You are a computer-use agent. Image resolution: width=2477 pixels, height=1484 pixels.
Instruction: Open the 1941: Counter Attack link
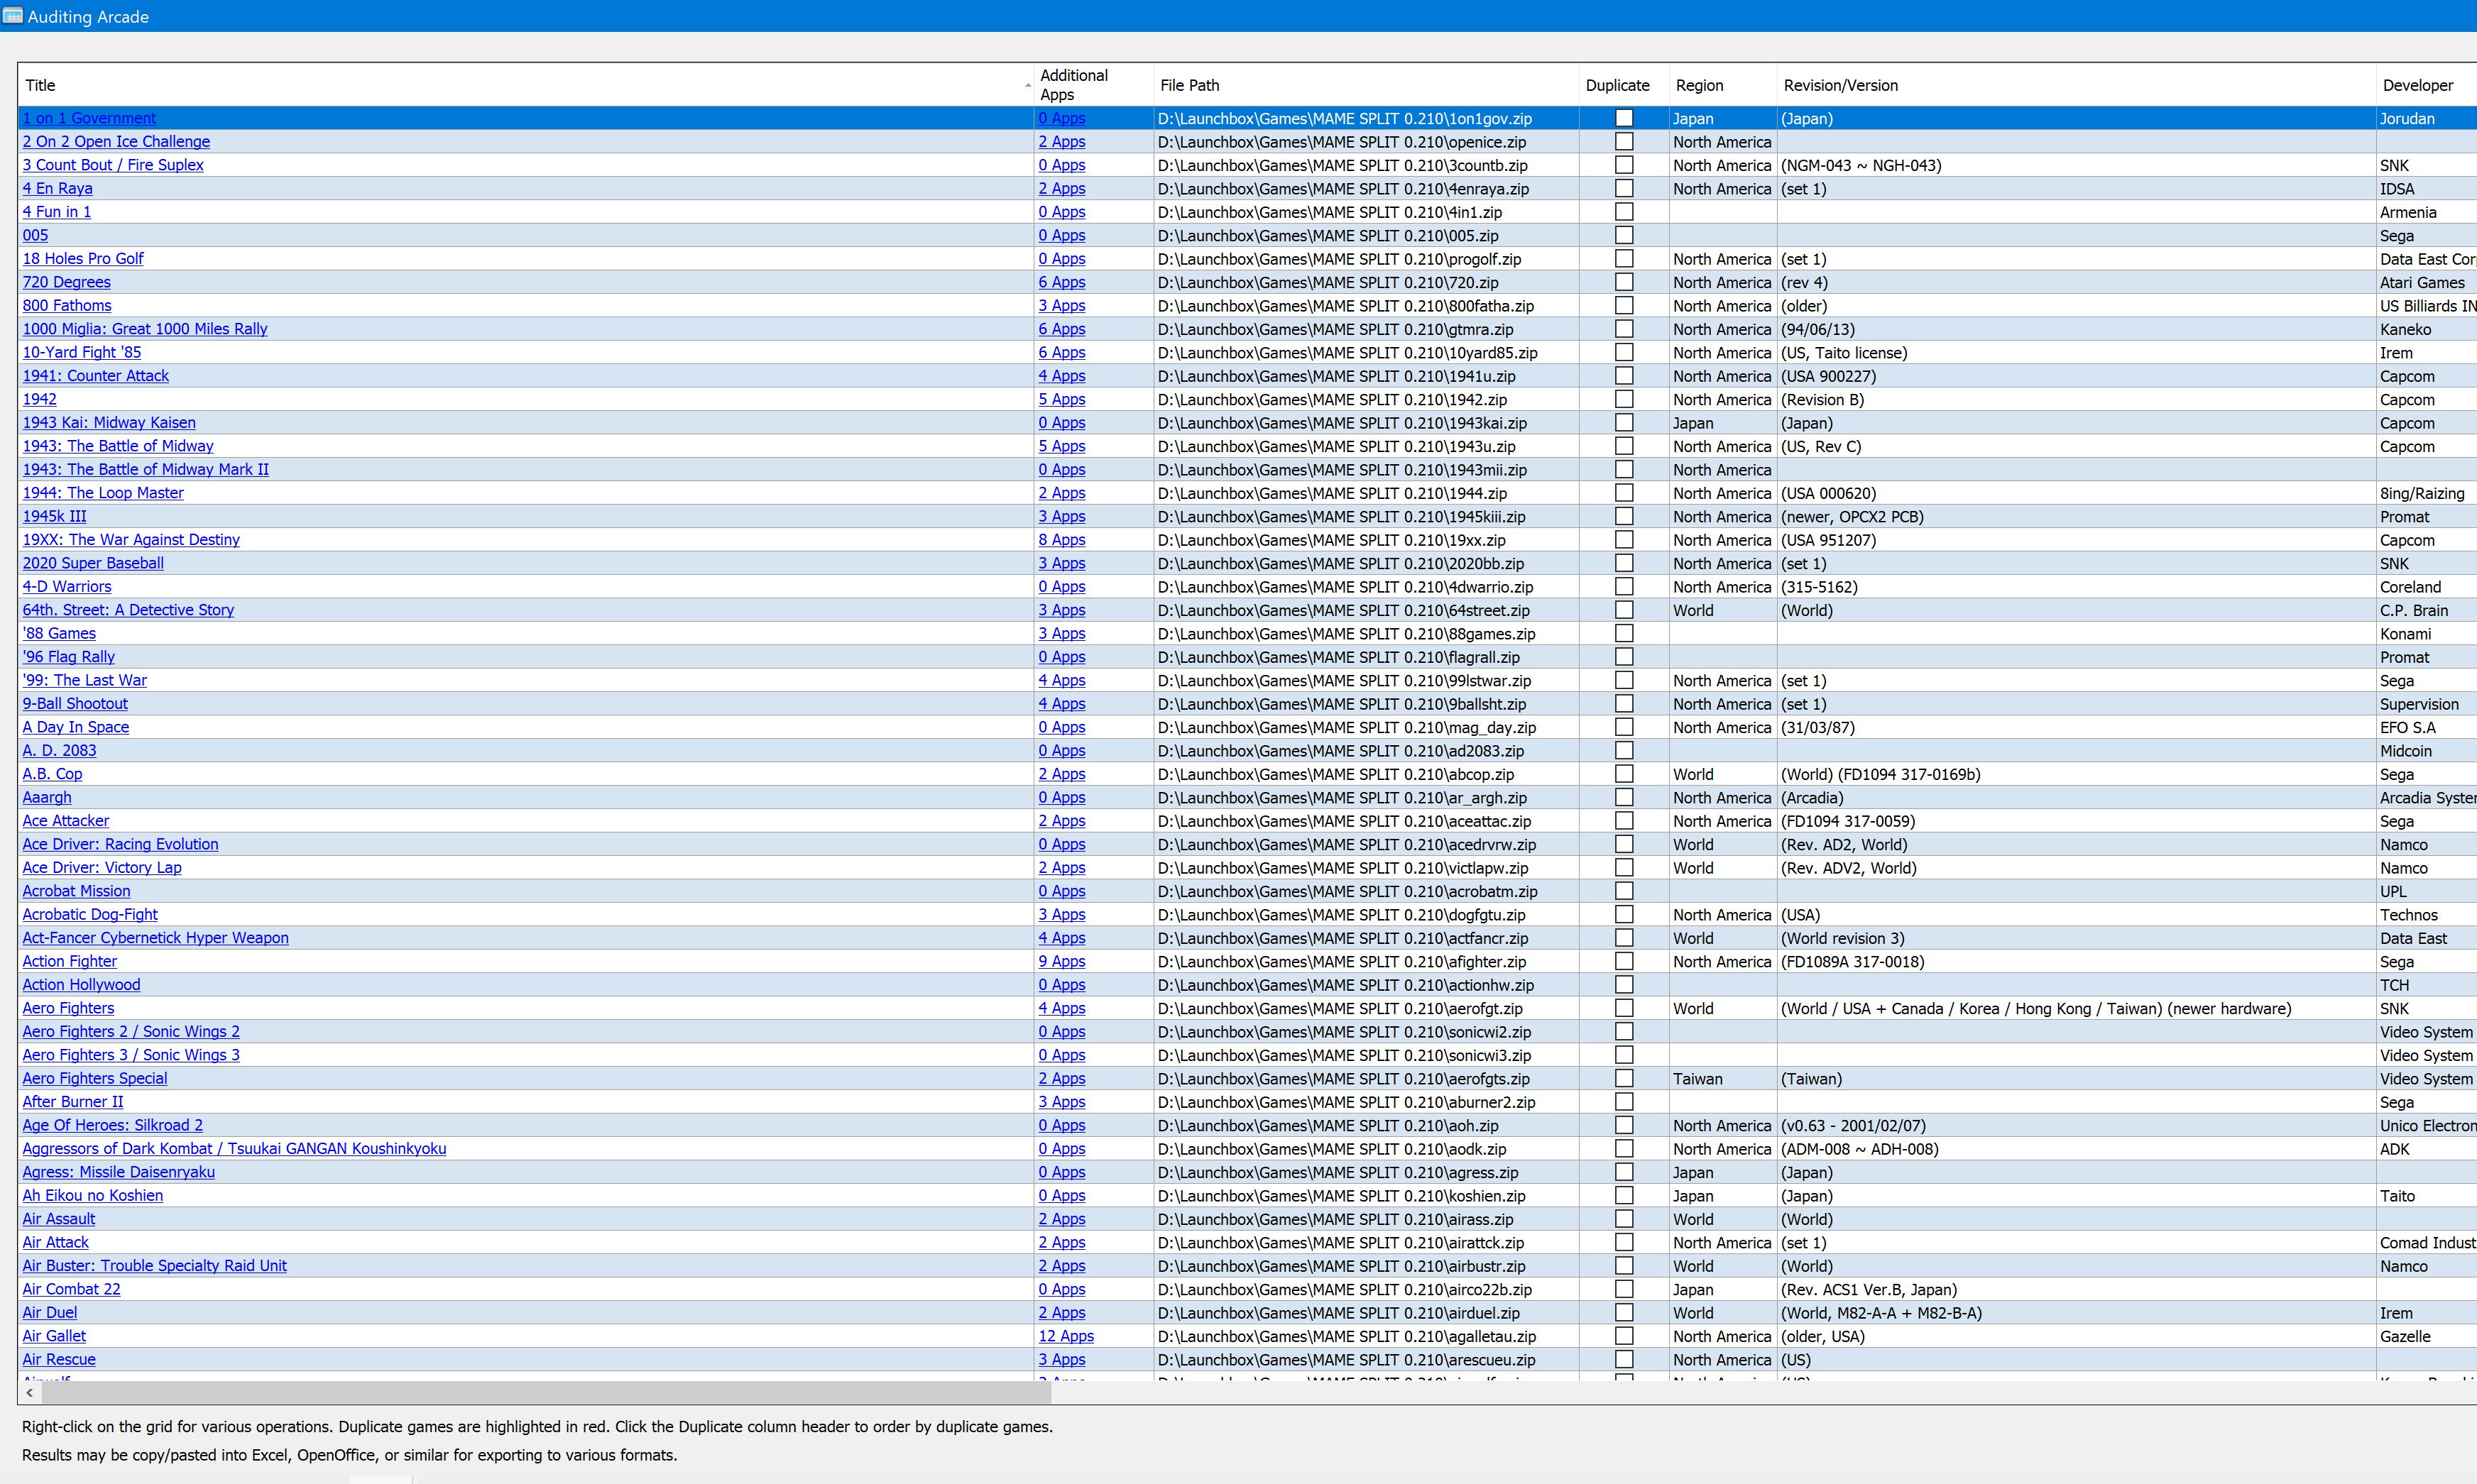pos(96,376)
